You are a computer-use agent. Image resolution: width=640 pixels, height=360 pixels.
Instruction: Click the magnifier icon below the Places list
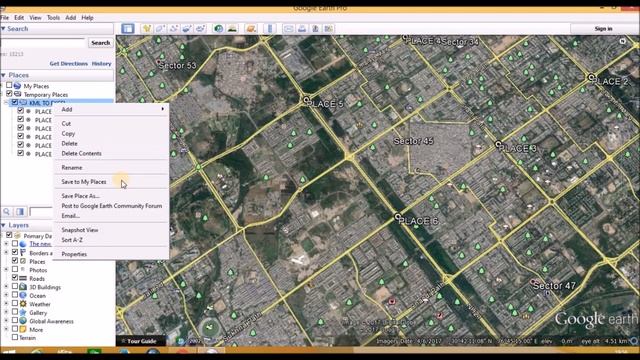[x=7, y=211]
